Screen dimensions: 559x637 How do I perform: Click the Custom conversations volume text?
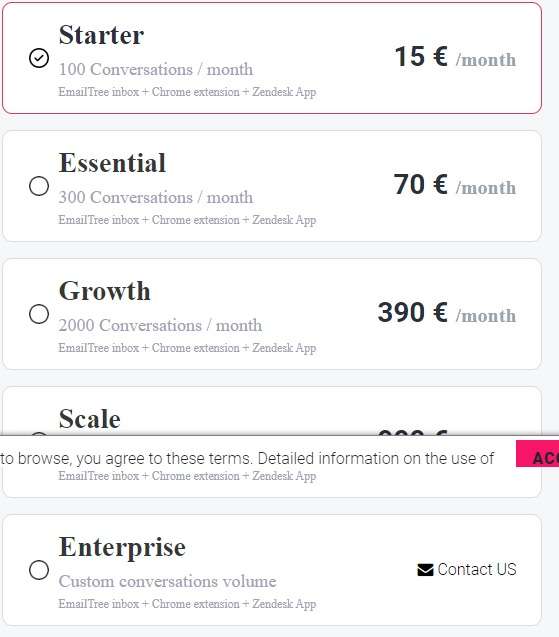(x=167, y=581)
